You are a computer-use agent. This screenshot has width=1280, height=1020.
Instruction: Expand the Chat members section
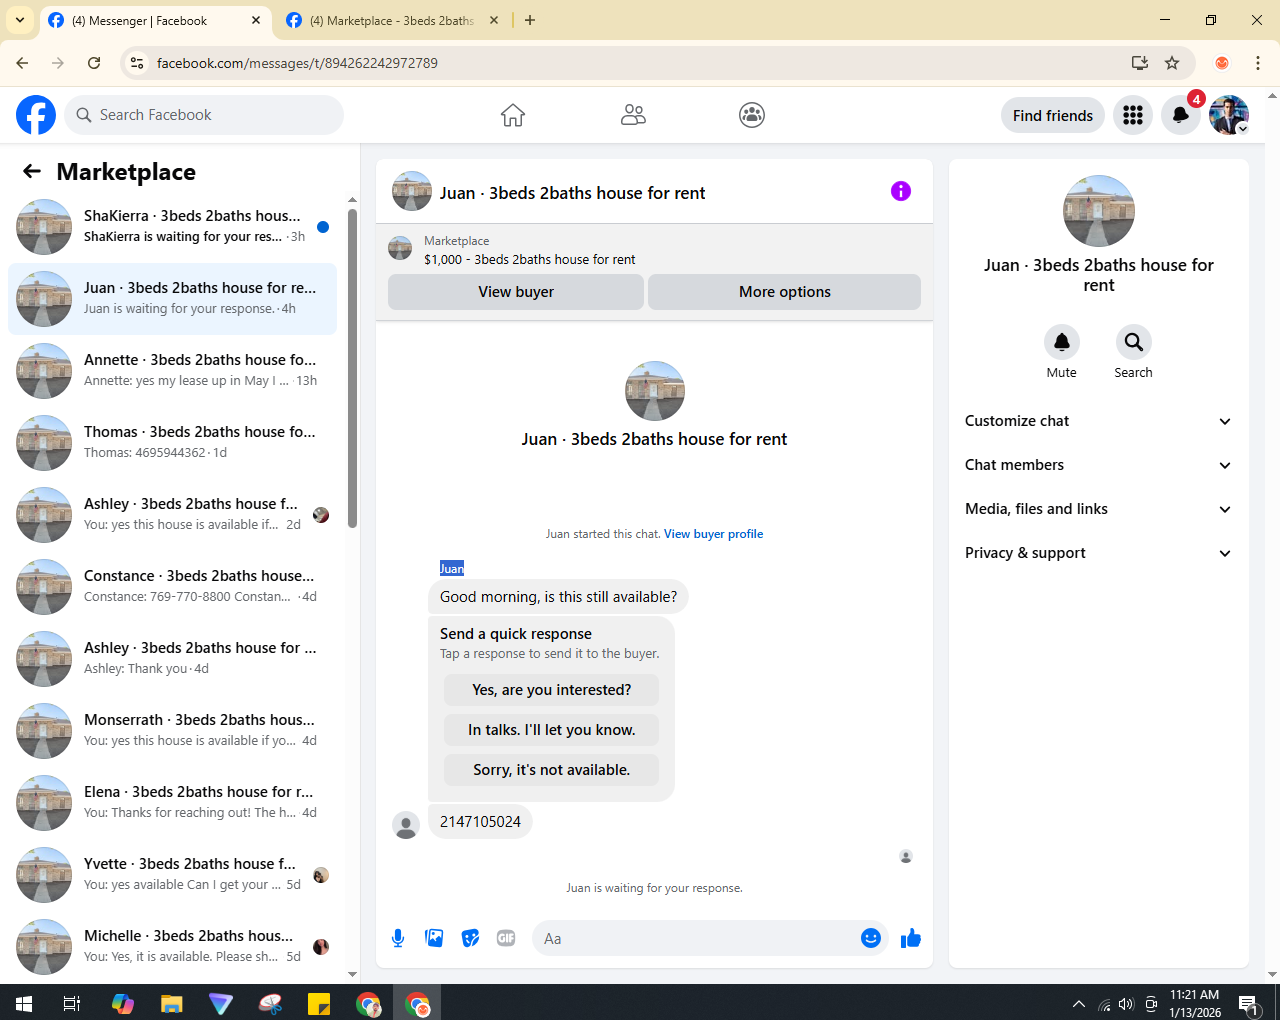[x=1099, y=465]
